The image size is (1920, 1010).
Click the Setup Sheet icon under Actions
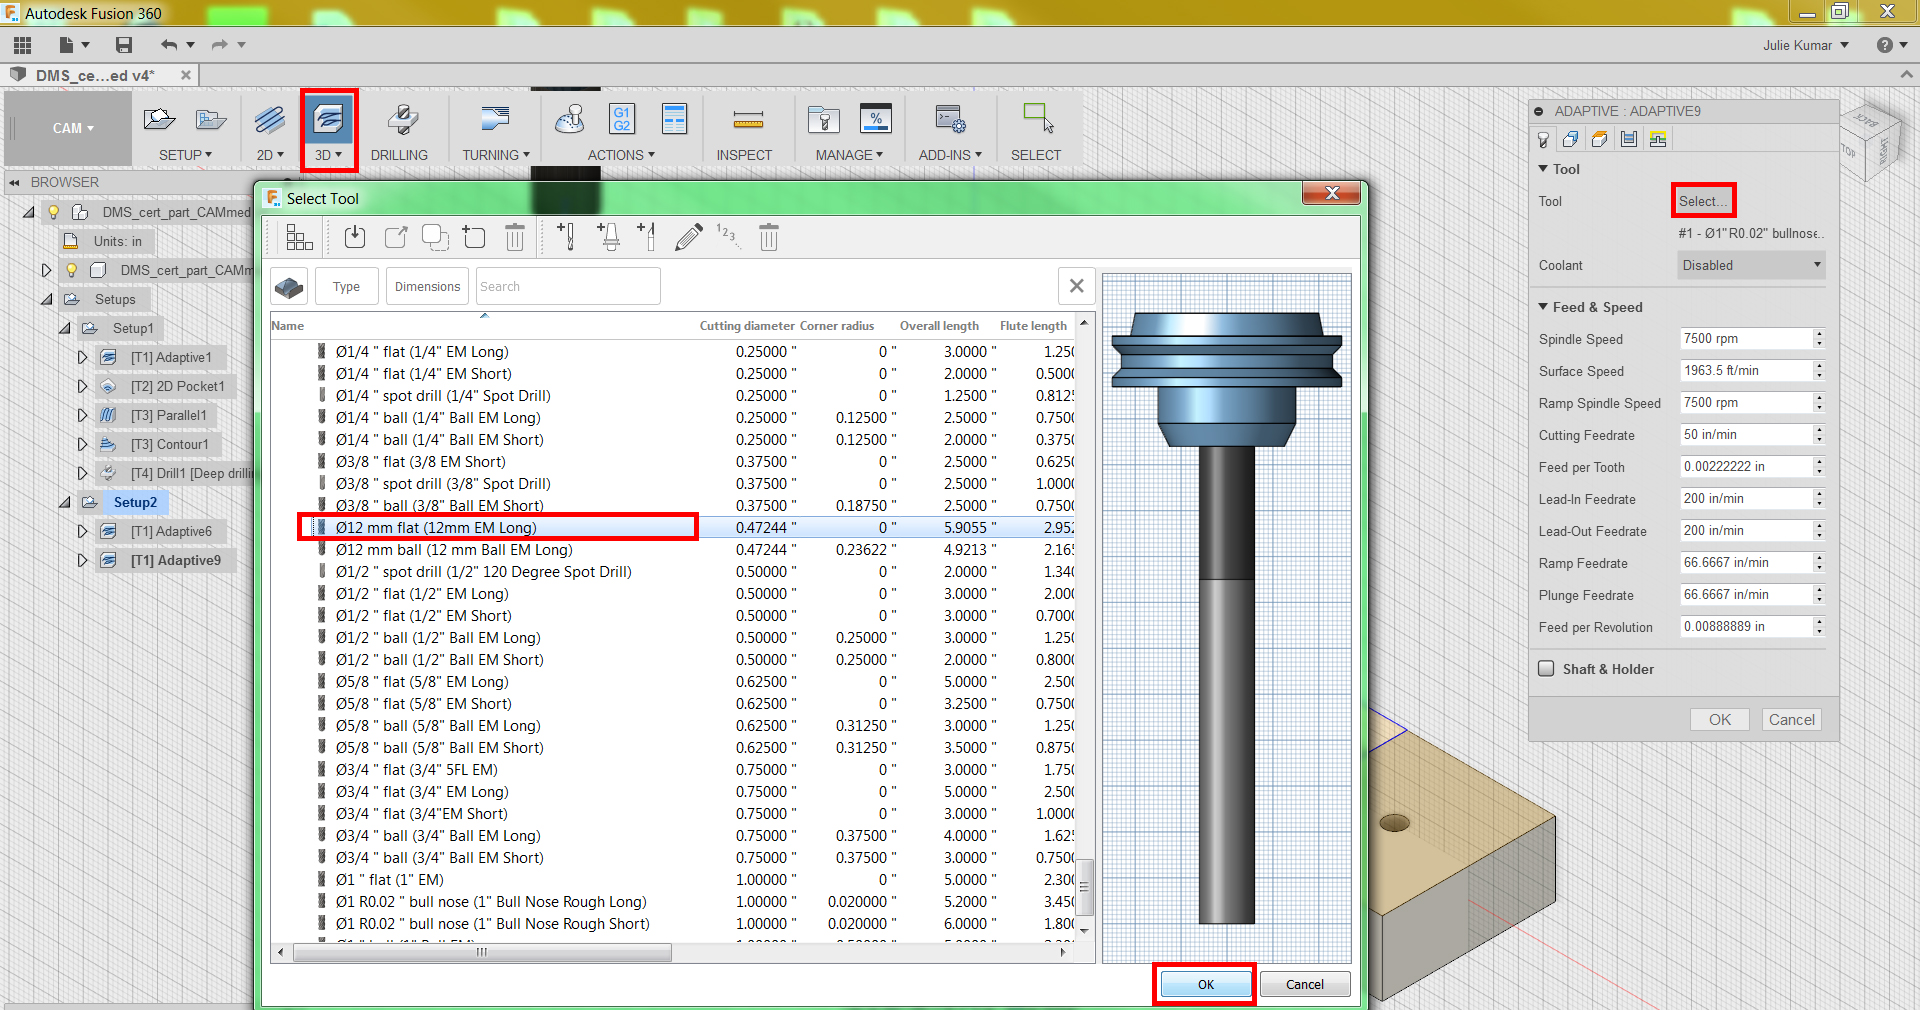[675, 119]
